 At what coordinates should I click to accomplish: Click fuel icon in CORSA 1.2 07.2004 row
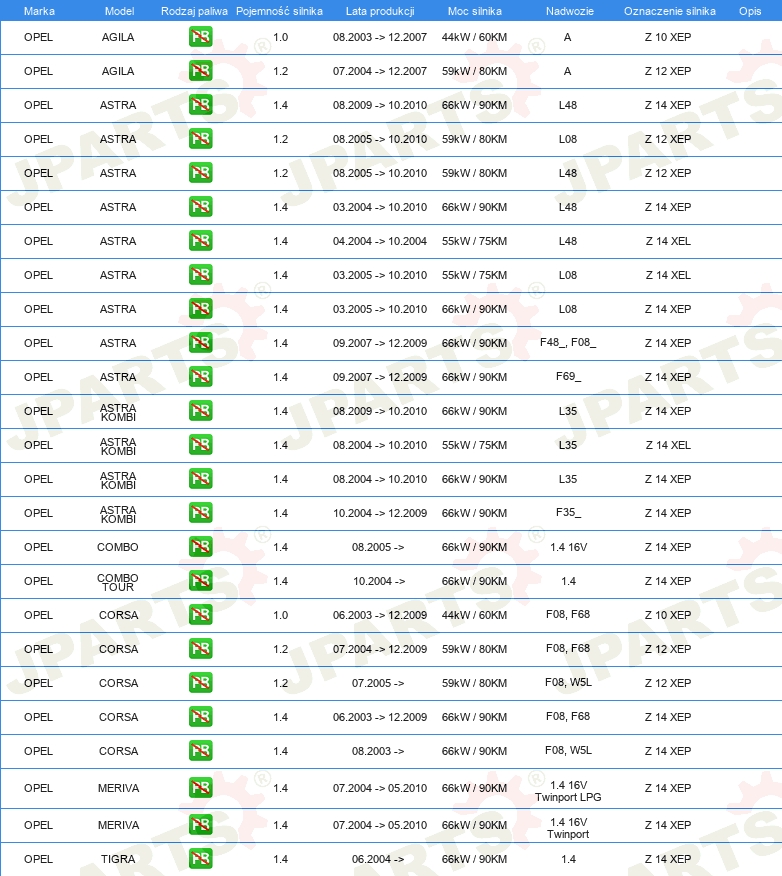pyautogui.click(x=201, y=649)
